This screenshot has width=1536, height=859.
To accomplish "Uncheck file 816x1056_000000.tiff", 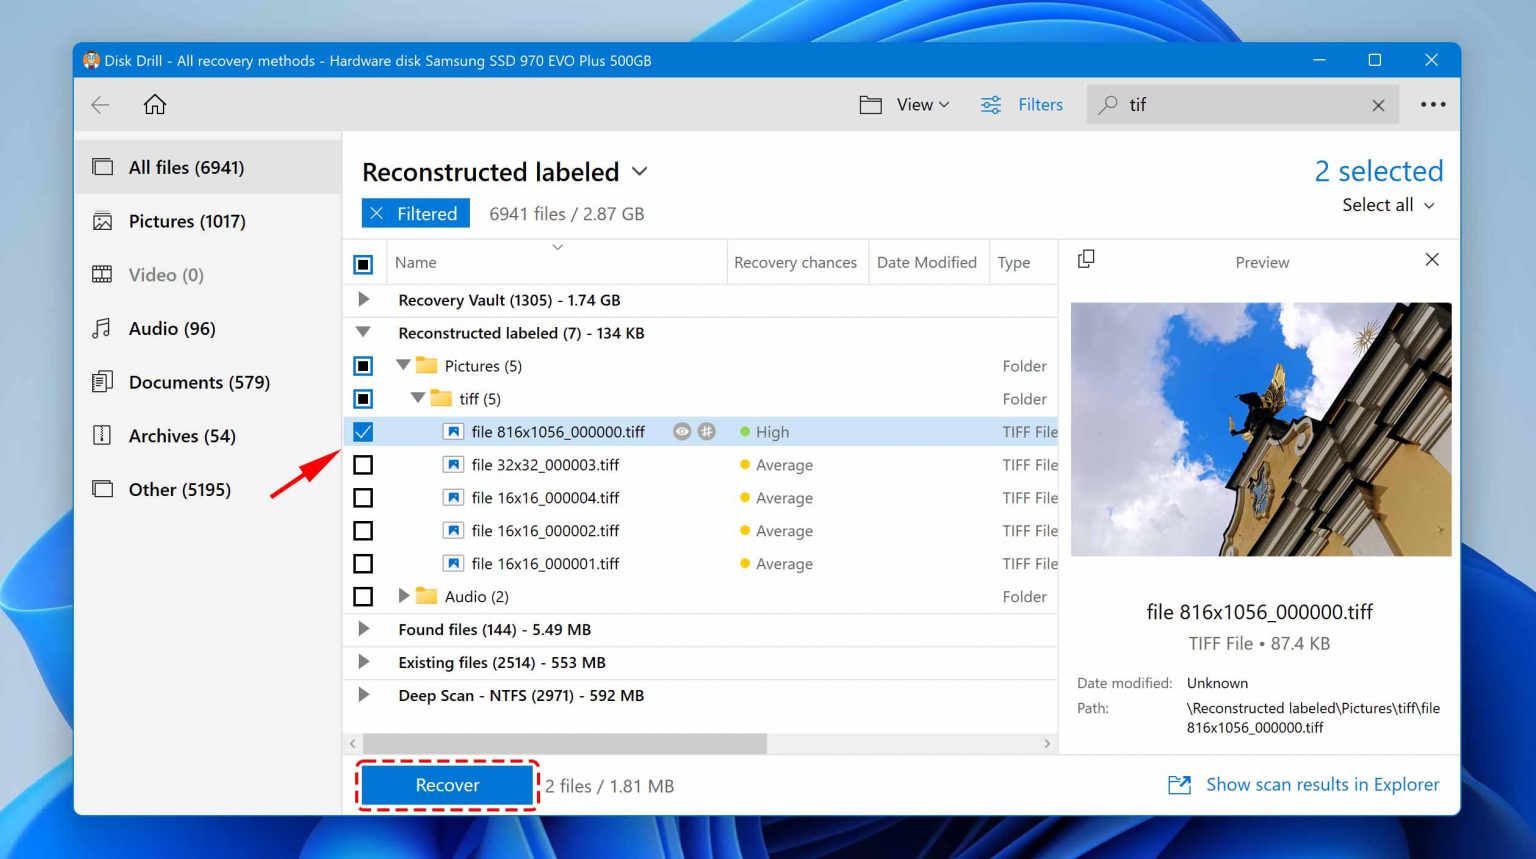I will point(364,431).
